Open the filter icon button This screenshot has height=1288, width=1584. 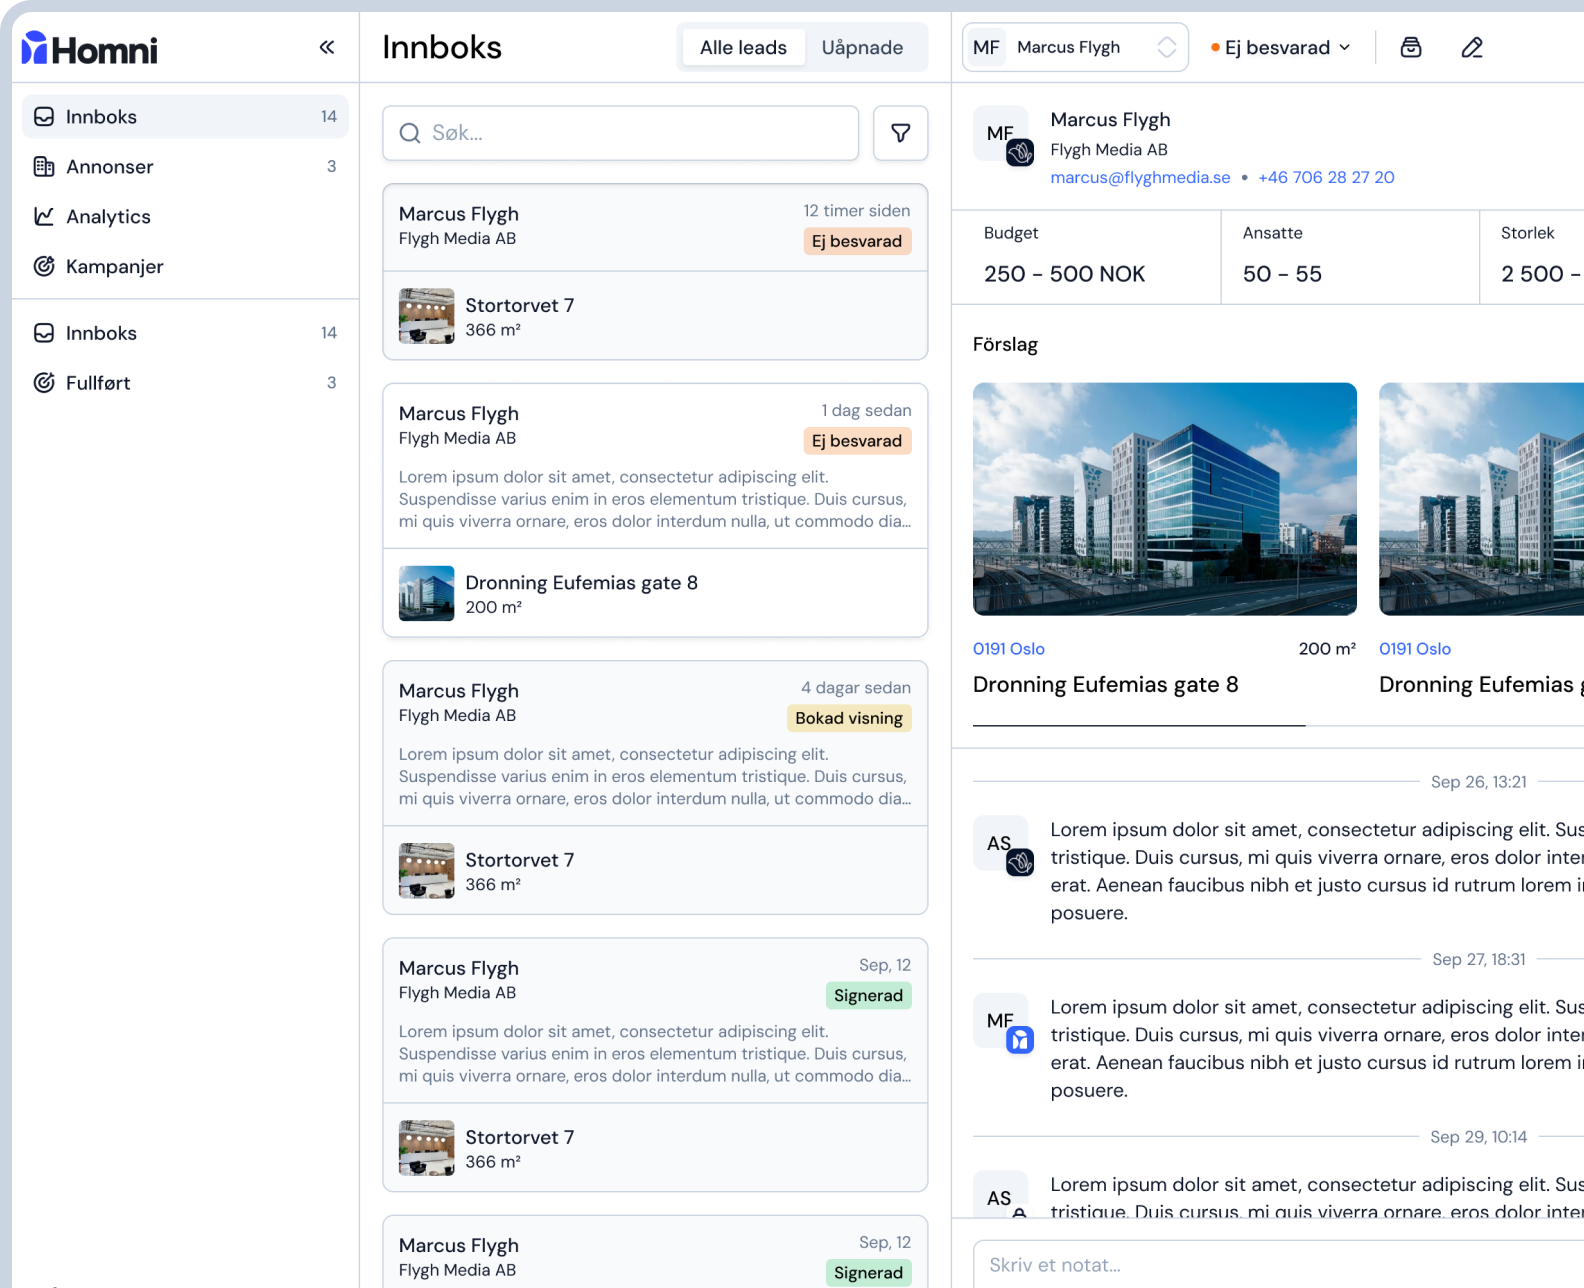pyautogui.click(x=900, y=133)
